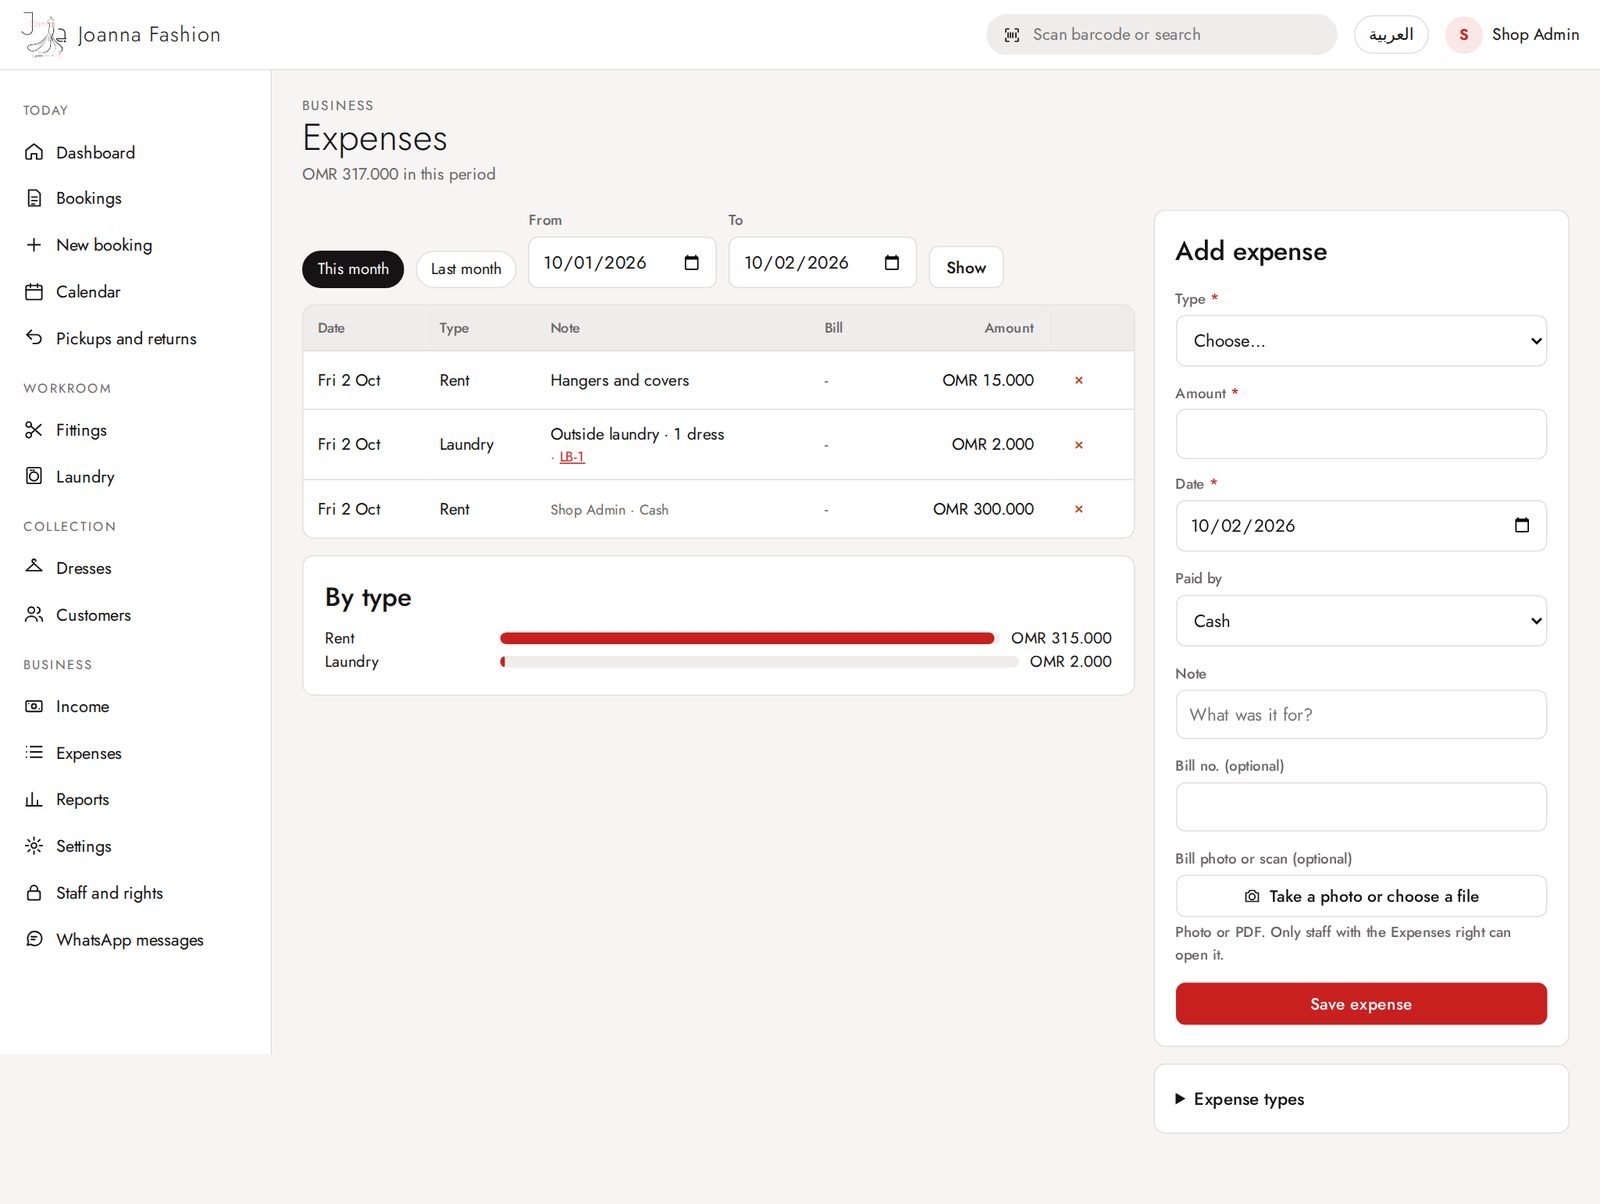Open Dashboard home icon in sidebar
This screenshot has width=1600, height=1204.
point(34,152)
